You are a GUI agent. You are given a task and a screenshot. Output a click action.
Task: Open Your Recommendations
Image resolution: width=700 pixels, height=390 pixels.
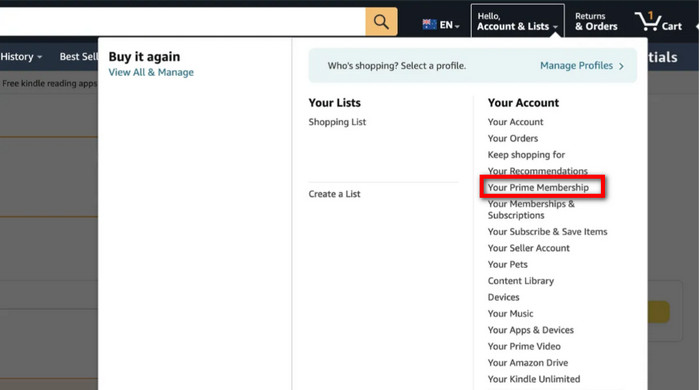coord(538,171)
